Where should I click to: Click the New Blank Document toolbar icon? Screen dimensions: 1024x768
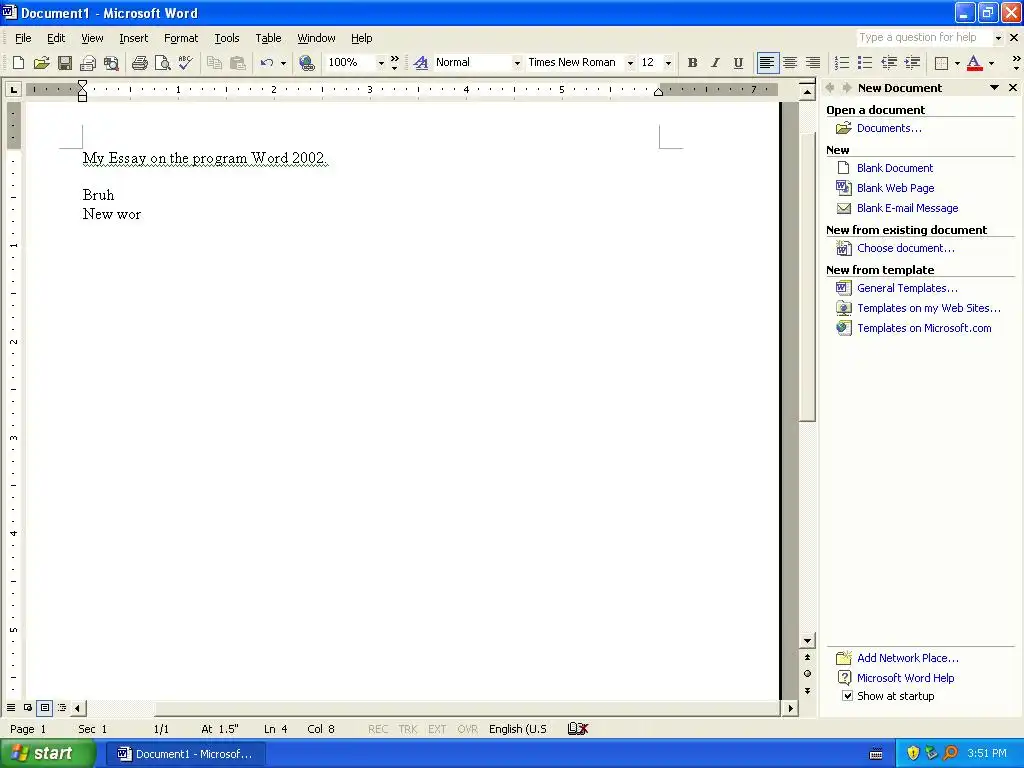18,63
